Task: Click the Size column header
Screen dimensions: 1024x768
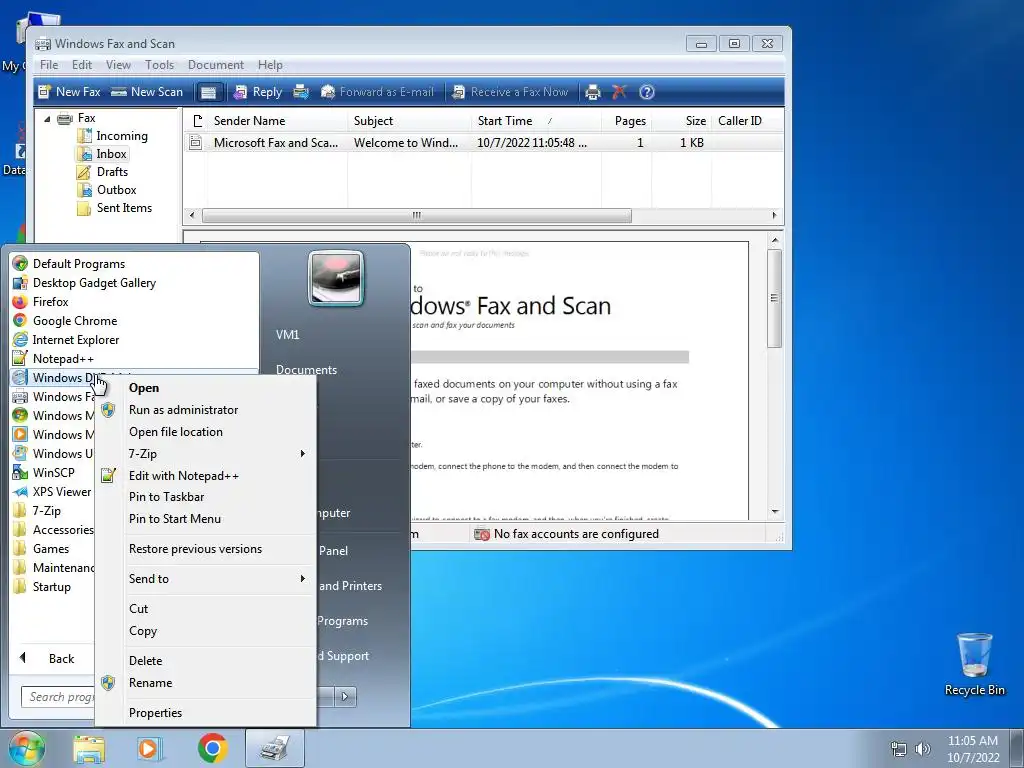Action: 680,121
